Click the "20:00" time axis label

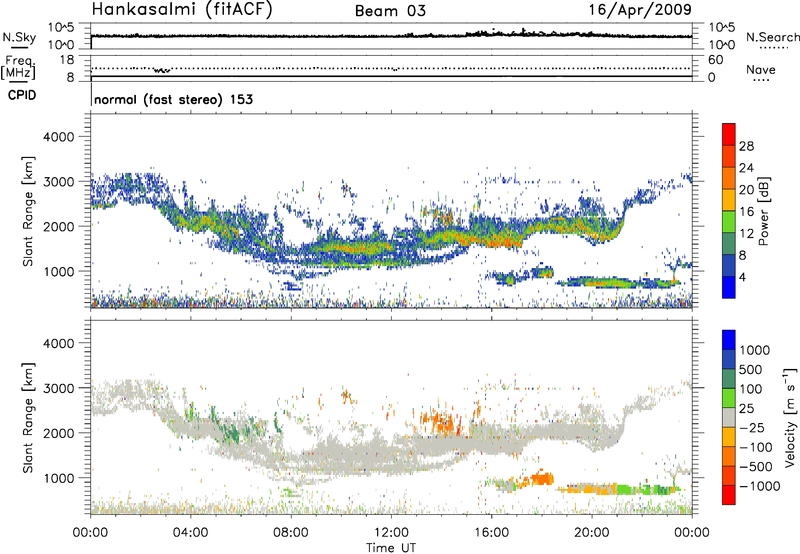coord(592,533)
